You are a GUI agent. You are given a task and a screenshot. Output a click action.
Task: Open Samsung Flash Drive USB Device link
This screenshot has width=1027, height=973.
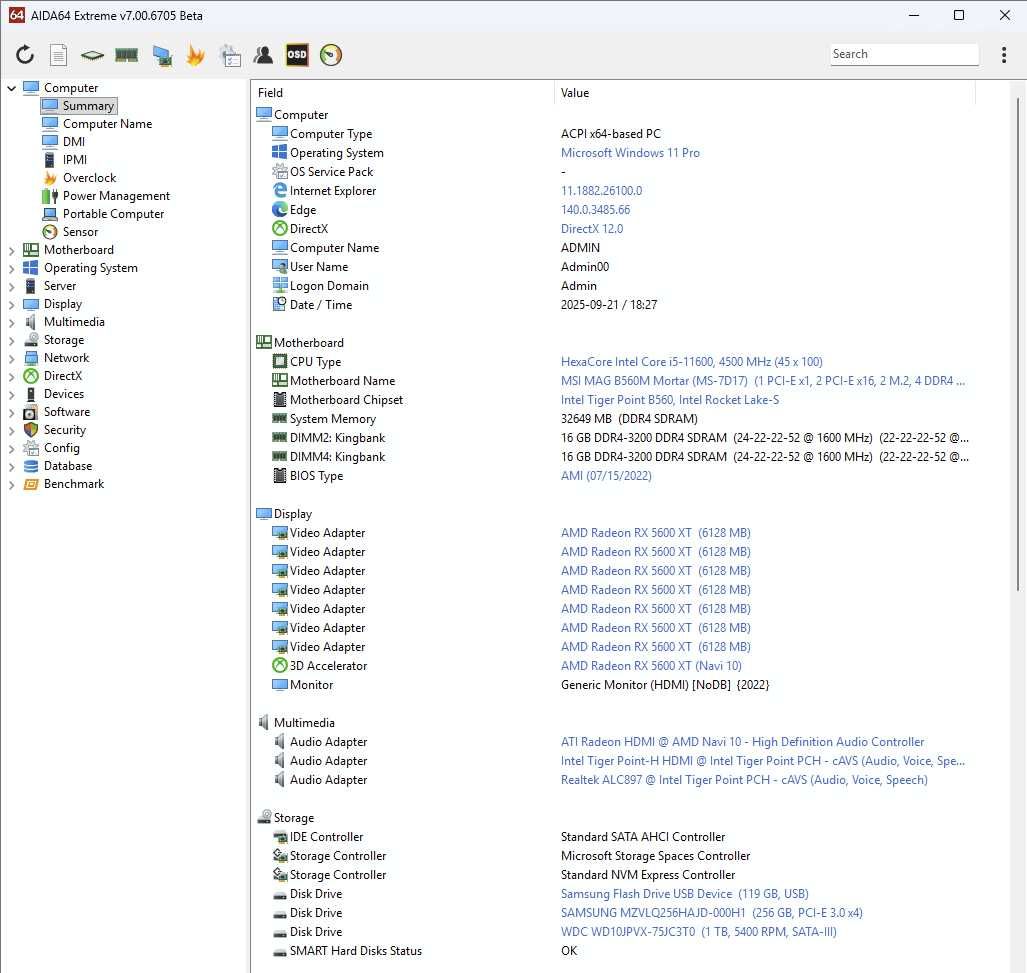tap(684, 893)
